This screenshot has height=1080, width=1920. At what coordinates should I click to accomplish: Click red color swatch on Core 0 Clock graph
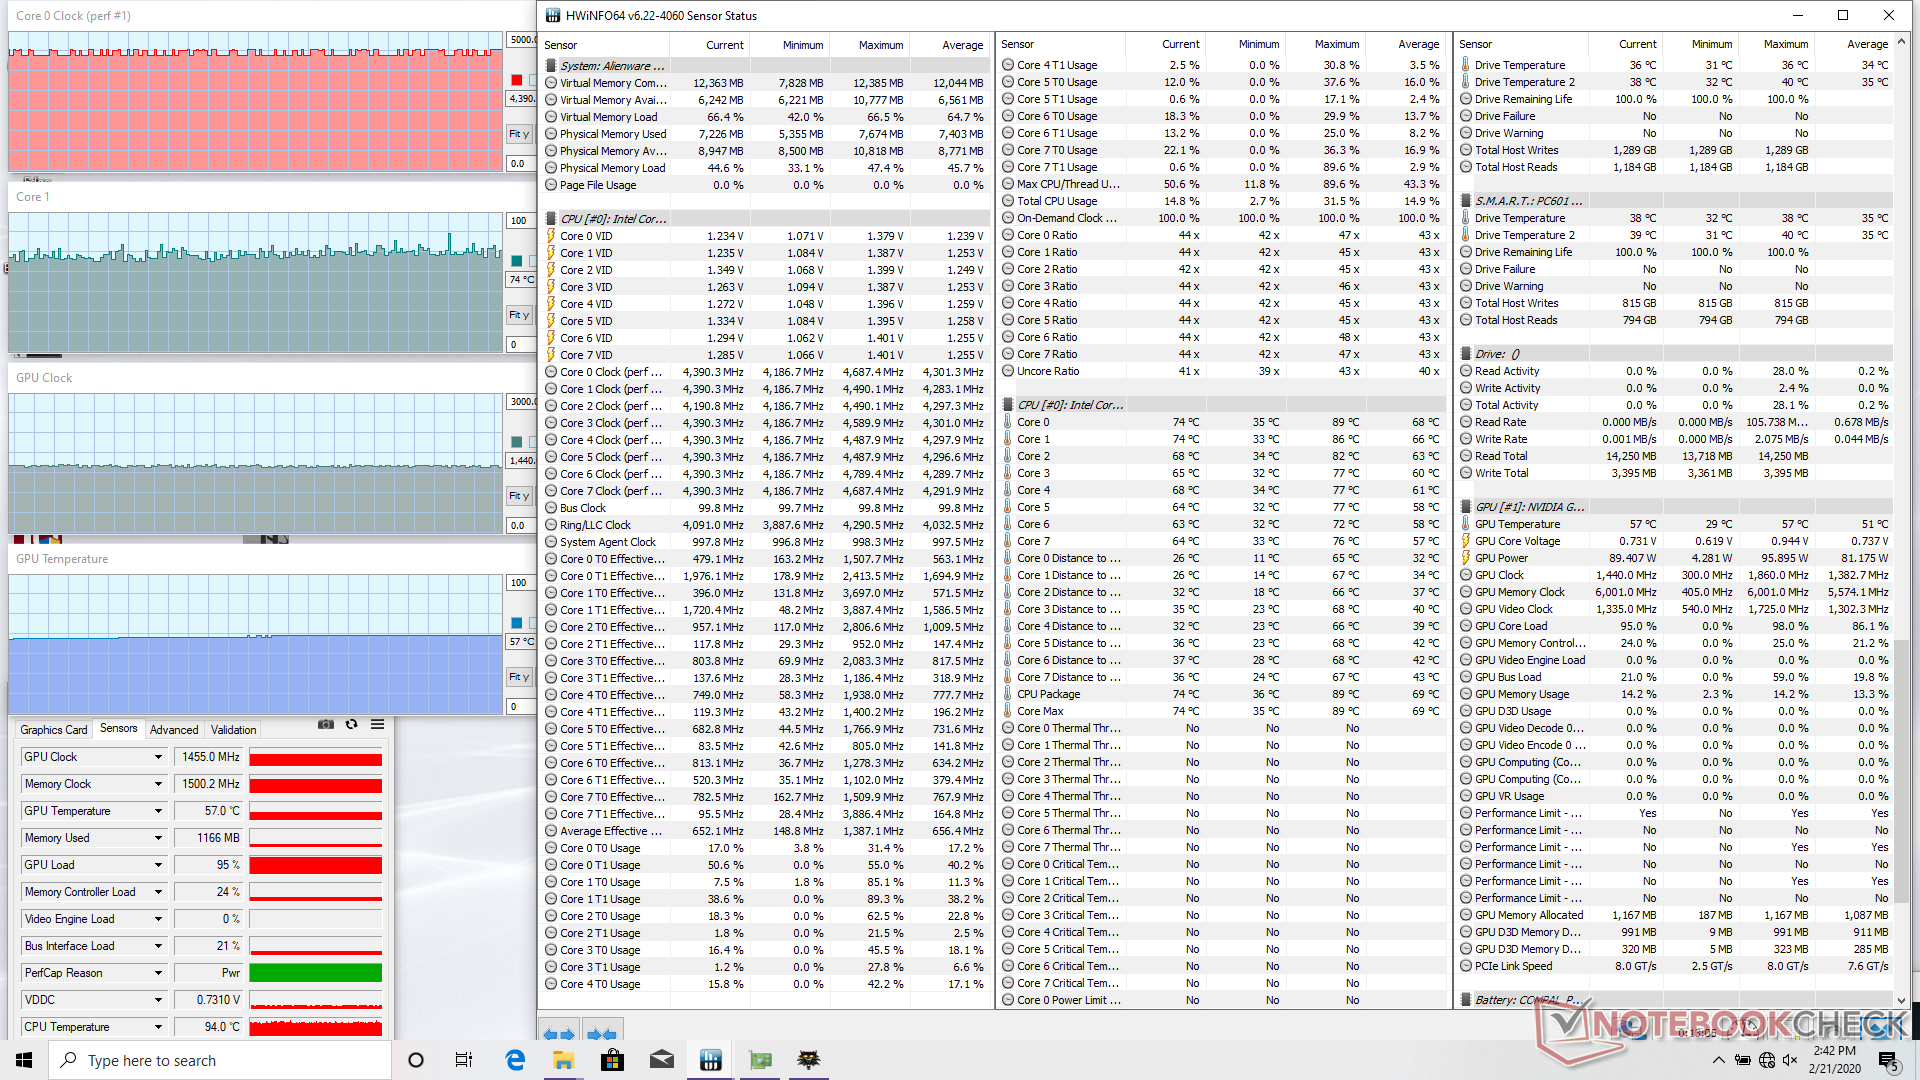[x=516, y=80]
